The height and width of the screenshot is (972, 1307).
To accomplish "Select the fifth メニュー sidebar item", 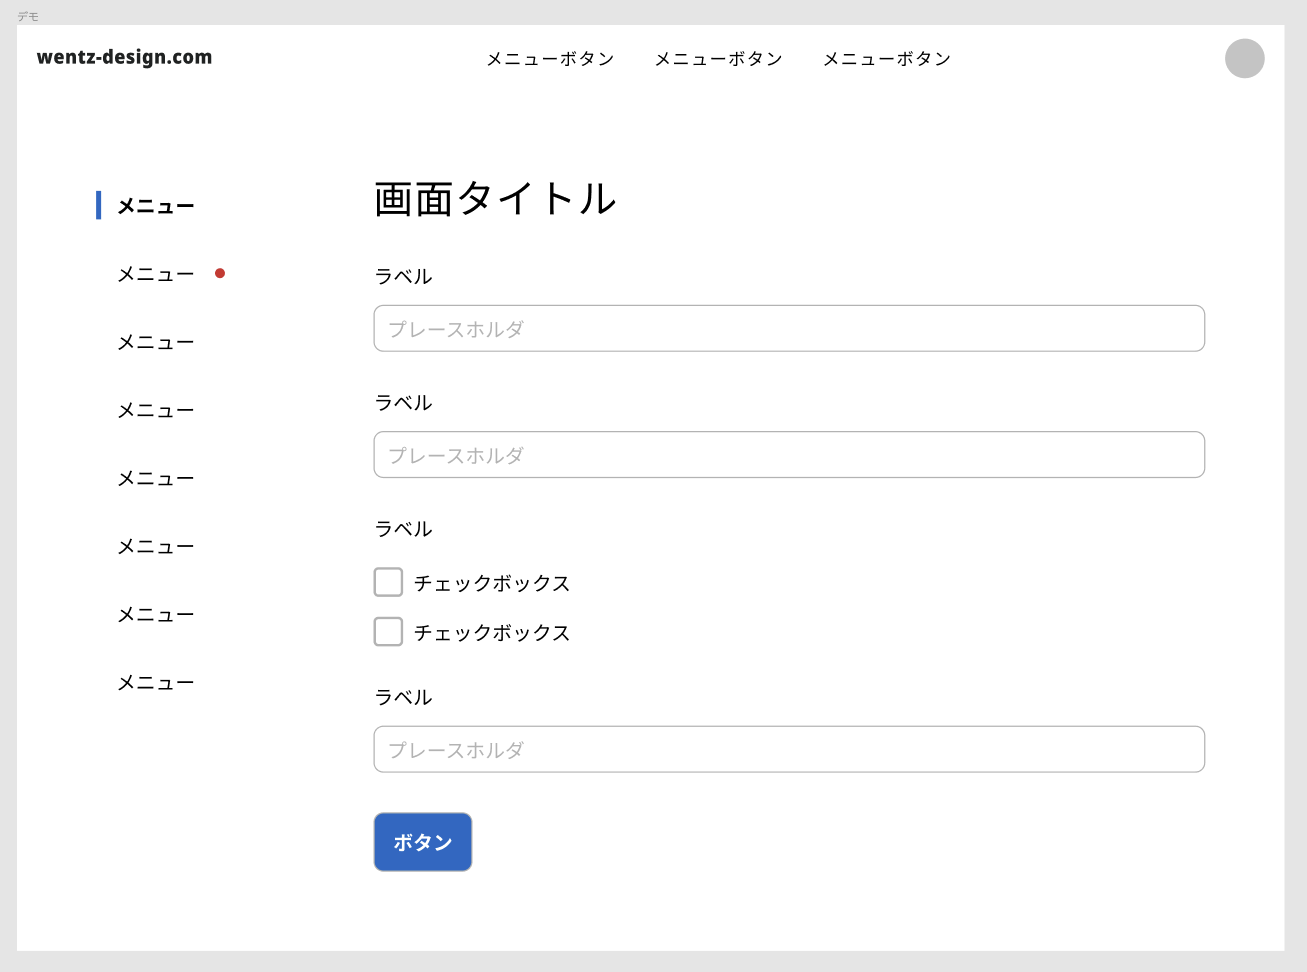I will [x=155, y=477].
